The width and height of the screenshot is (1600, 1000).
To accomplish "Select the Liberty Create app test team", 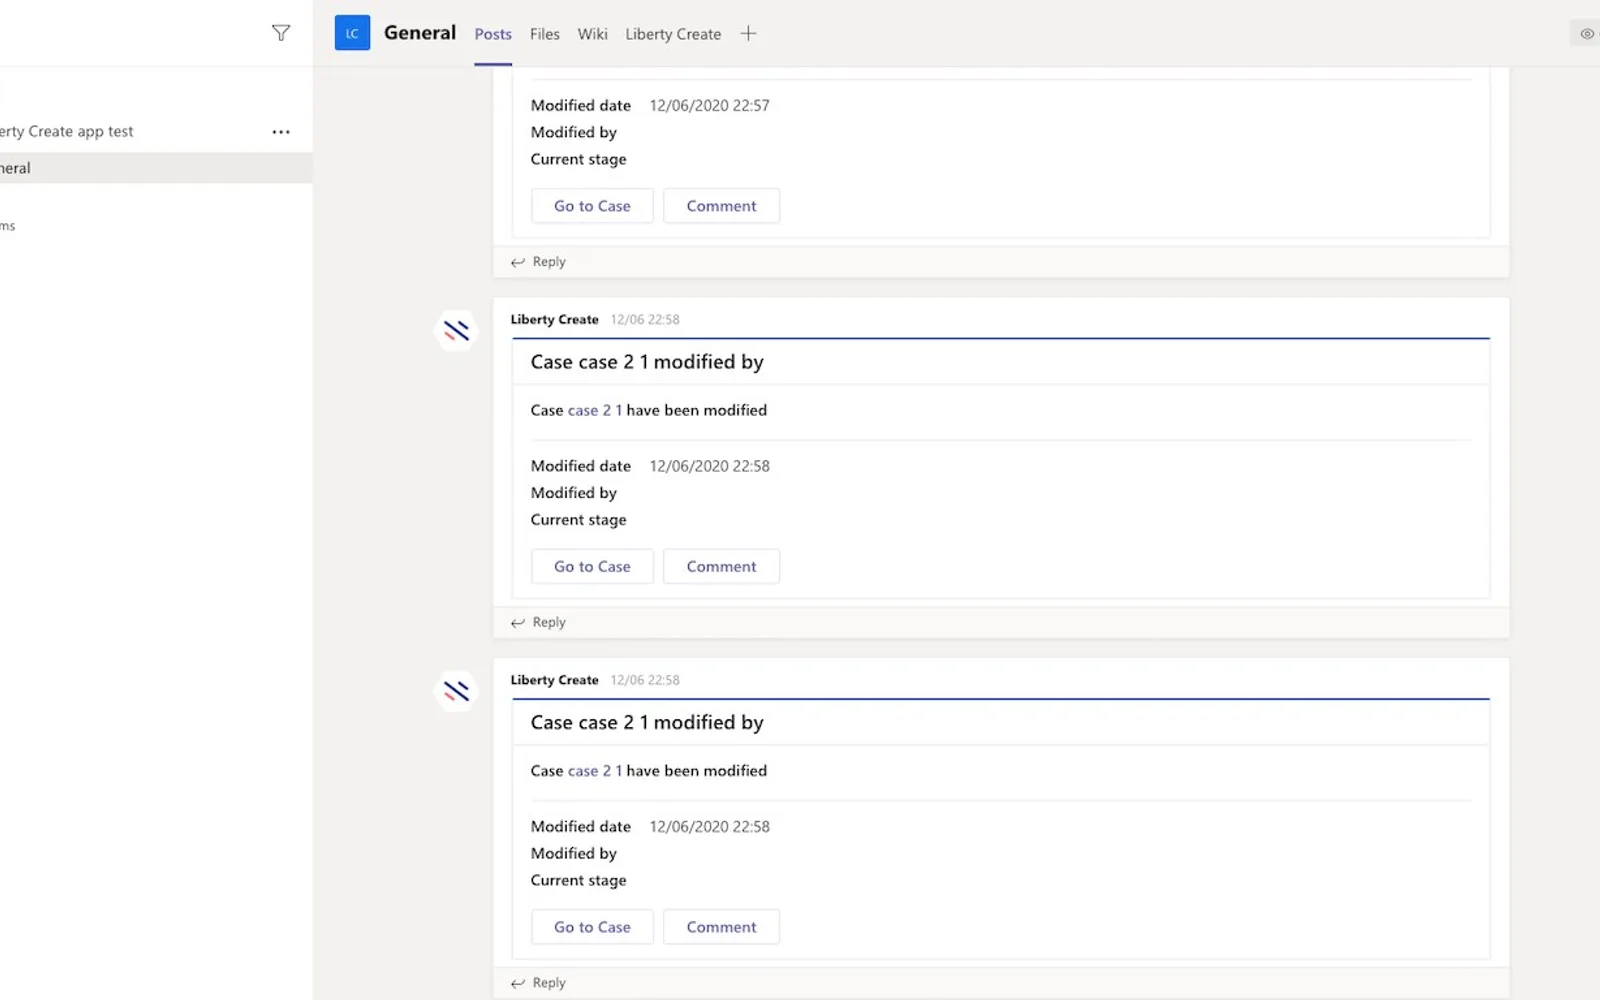I will point(67,131).
